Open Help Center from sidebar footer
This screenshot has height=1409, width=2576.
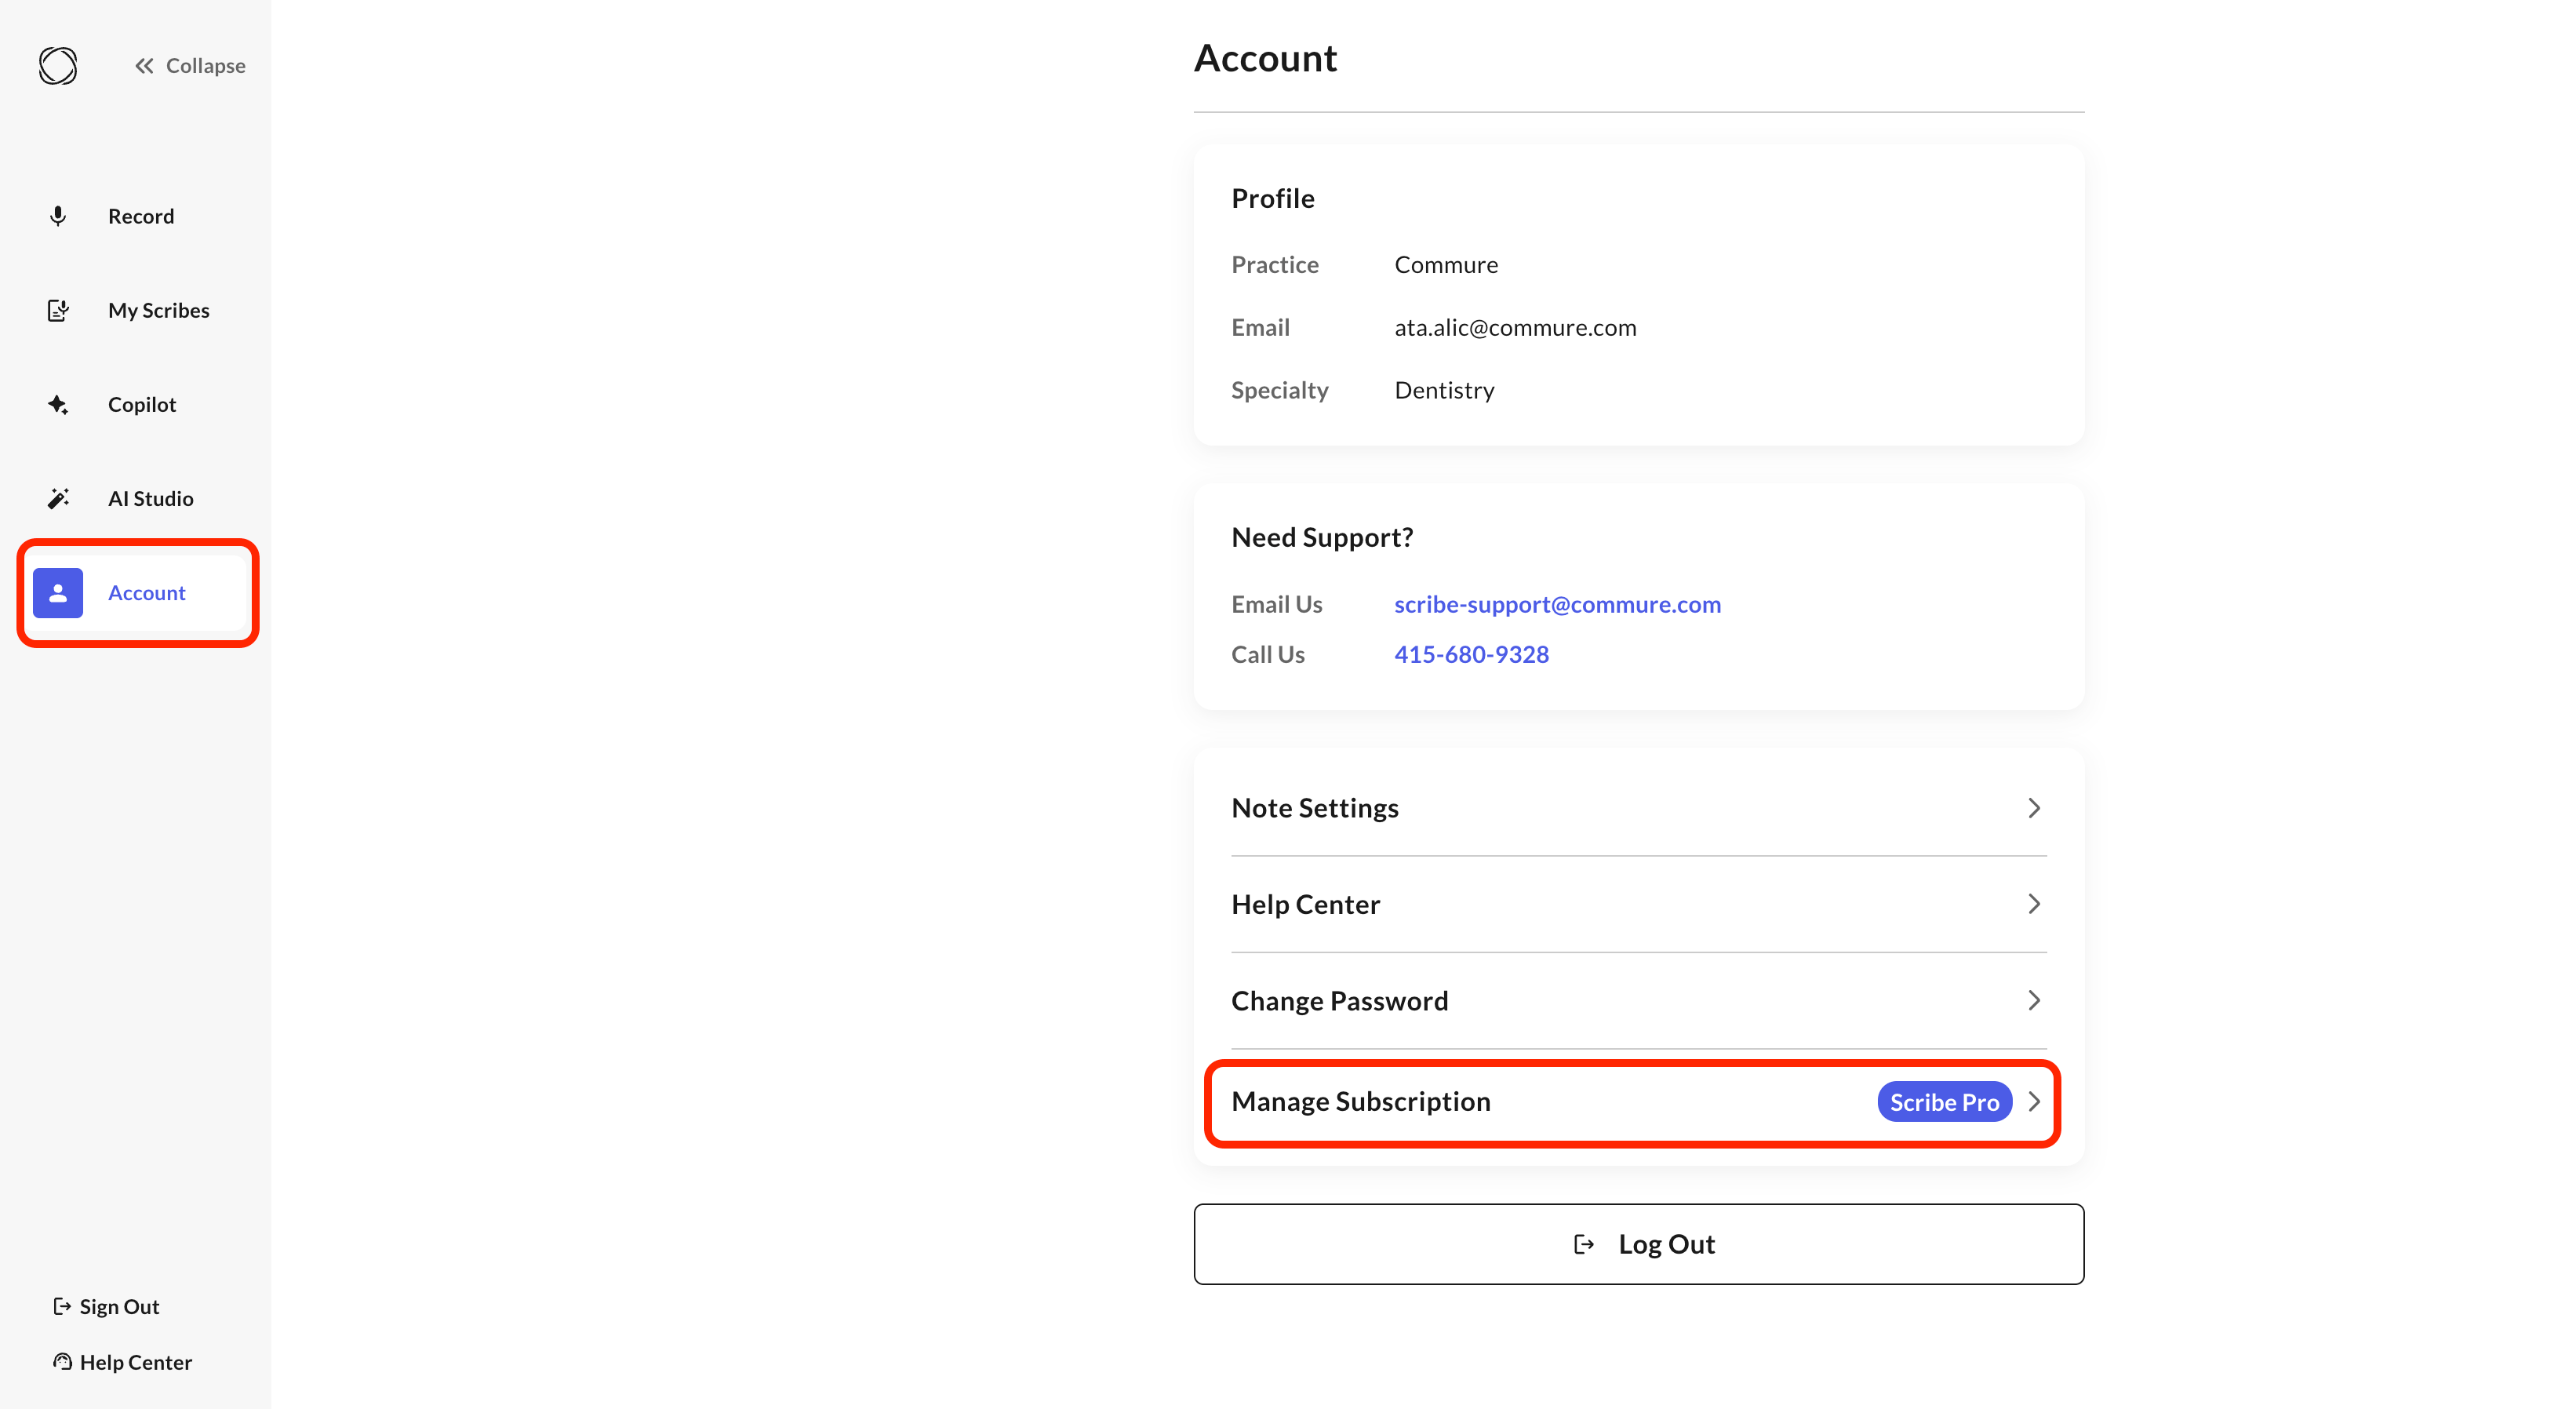[122, 1362]
